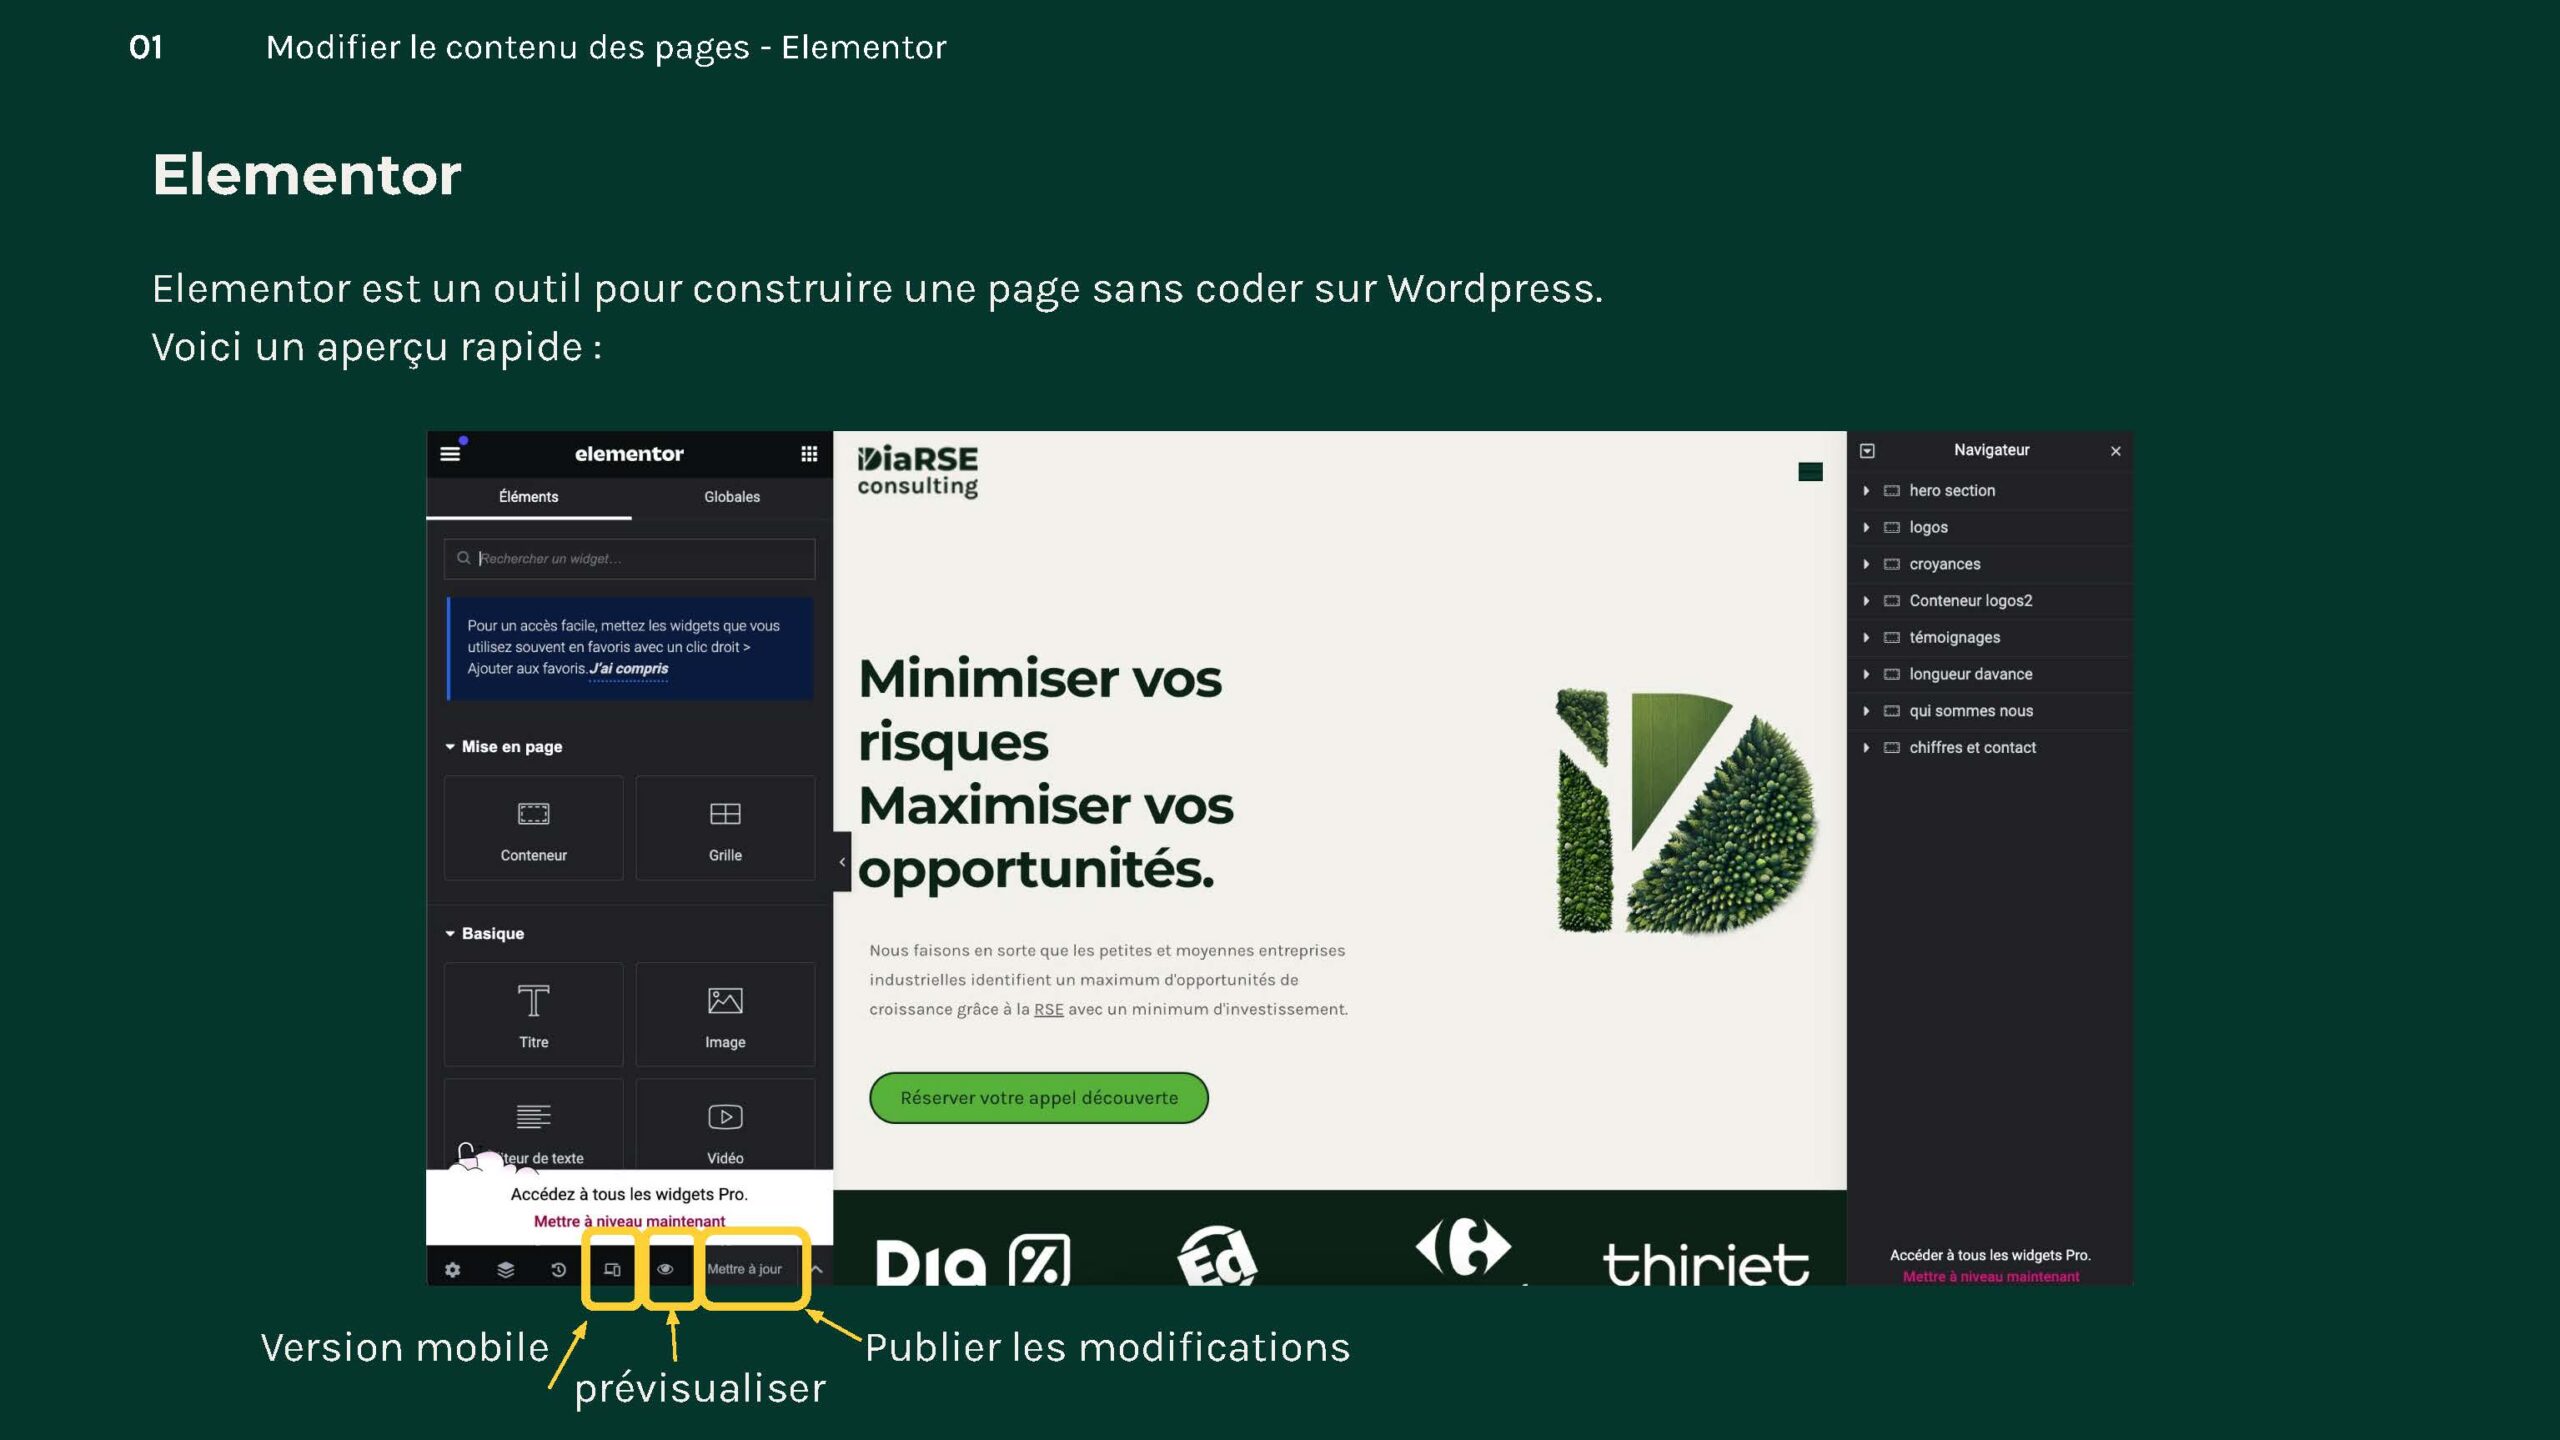Select croyances row
This screenshot has height=1440, width=2560.
[1990, 564]
